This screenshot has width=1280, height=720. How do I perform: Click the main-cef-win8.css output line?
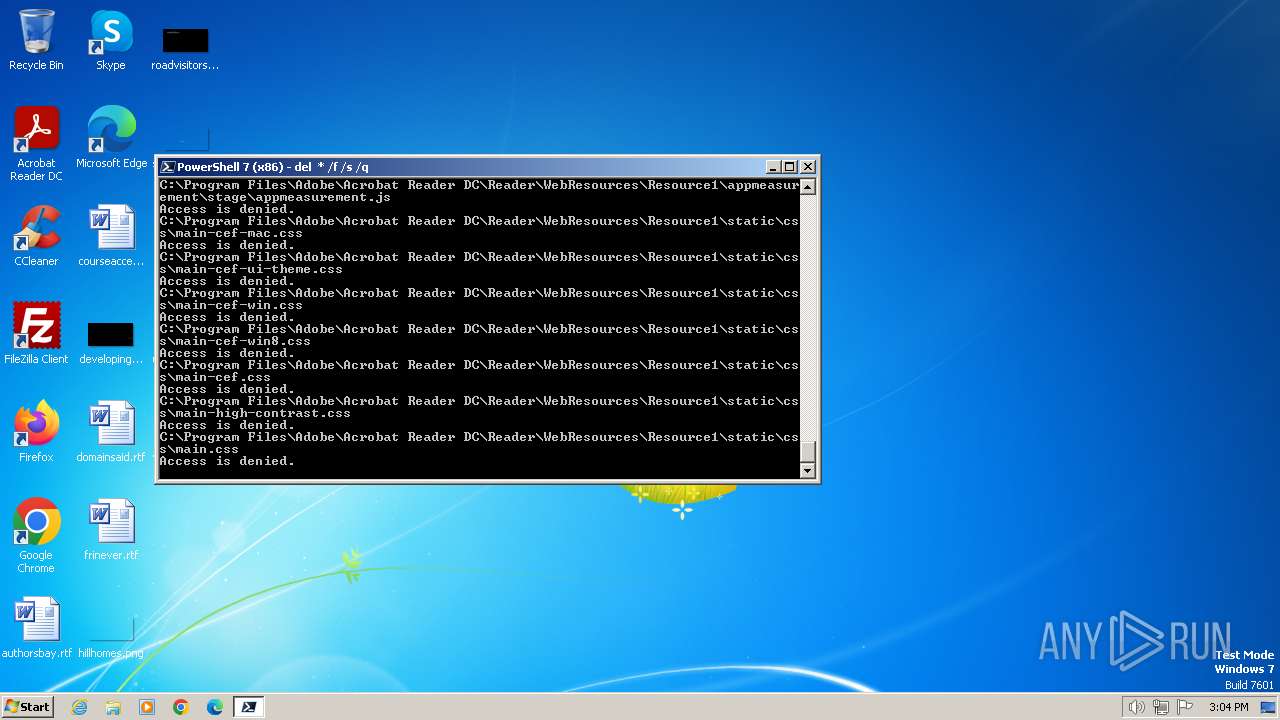[479, 335]
